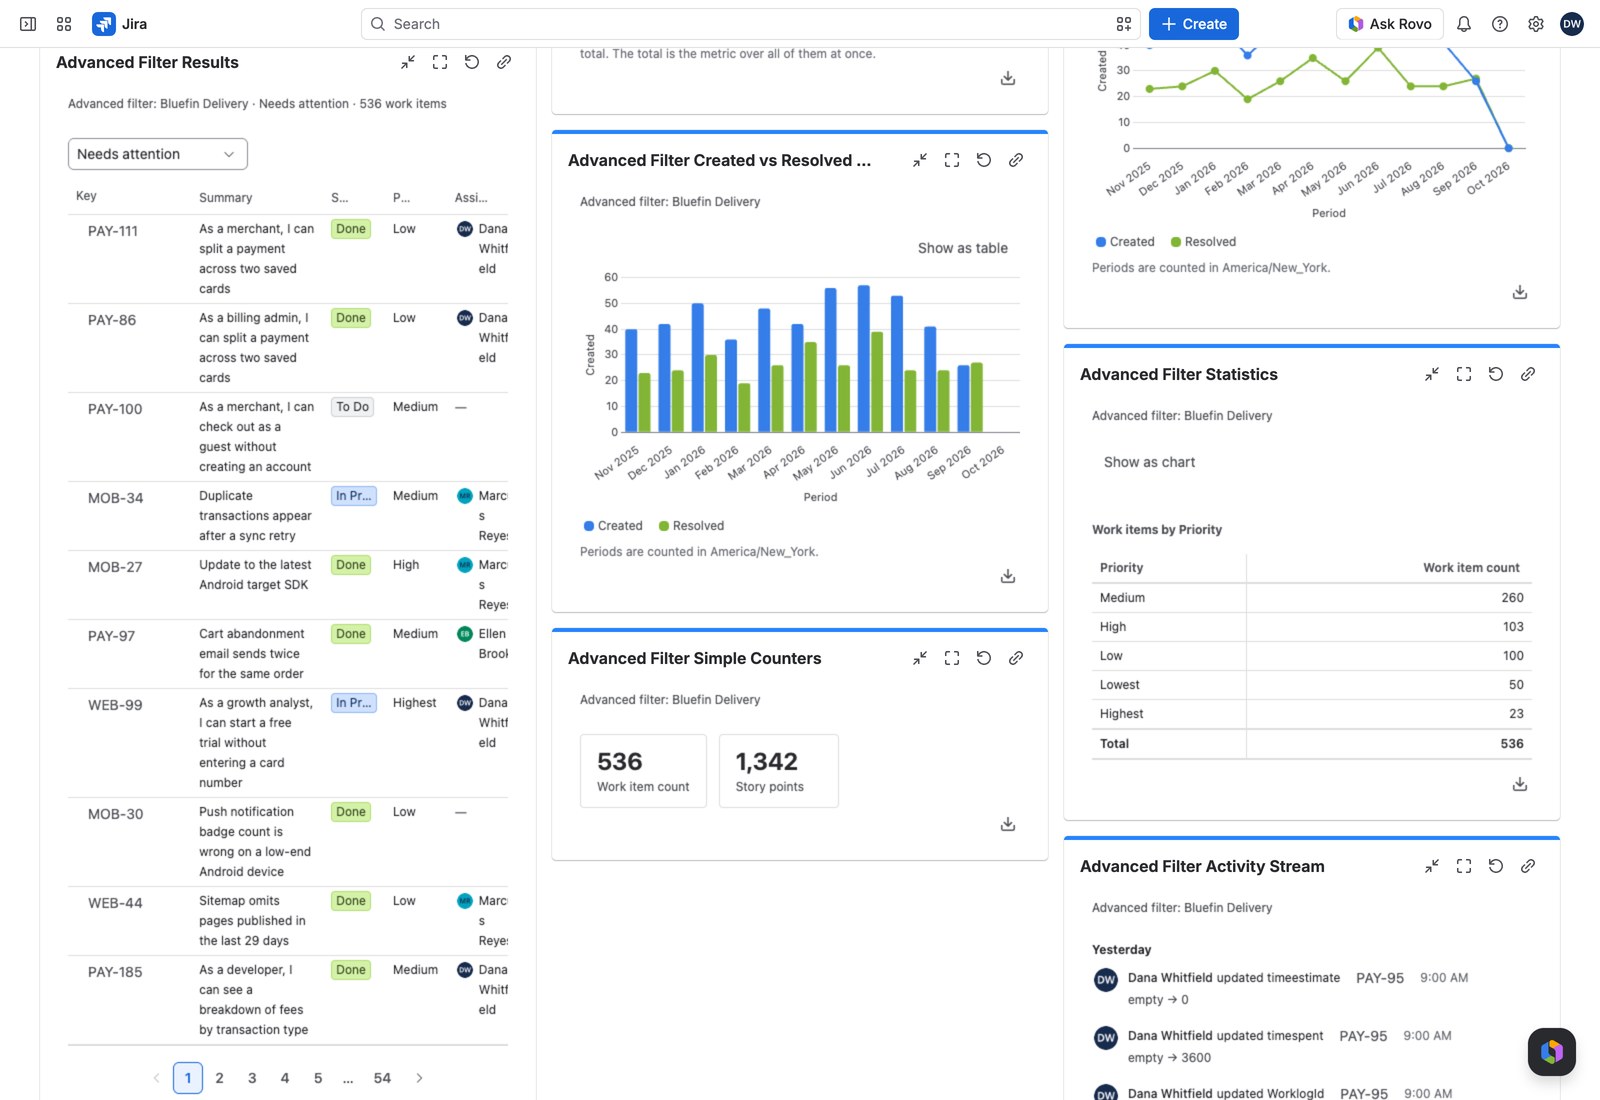Viewport: 1600px width, 1100px height.
Task: Toggle the Resolved legend in bar chart
Action: [691, 526]
